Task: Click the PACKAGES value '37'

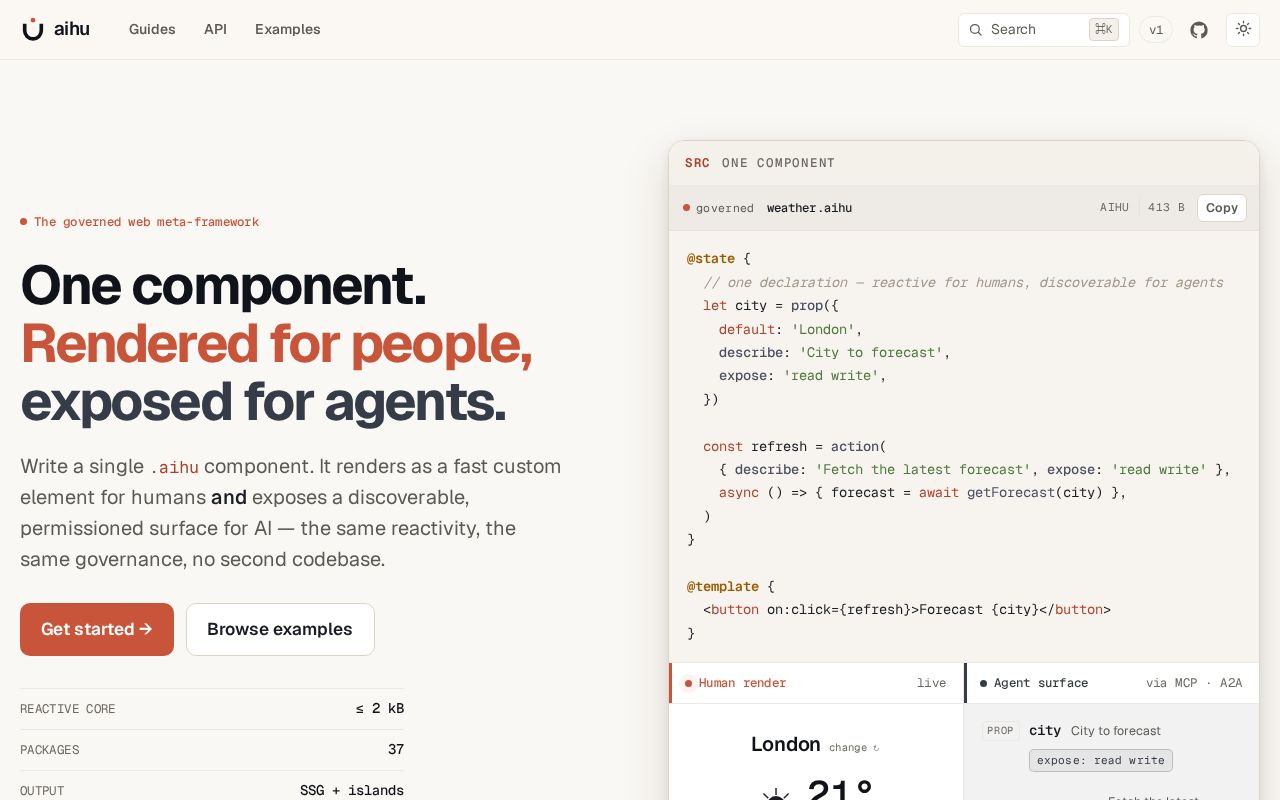Action: pos(396,750)
